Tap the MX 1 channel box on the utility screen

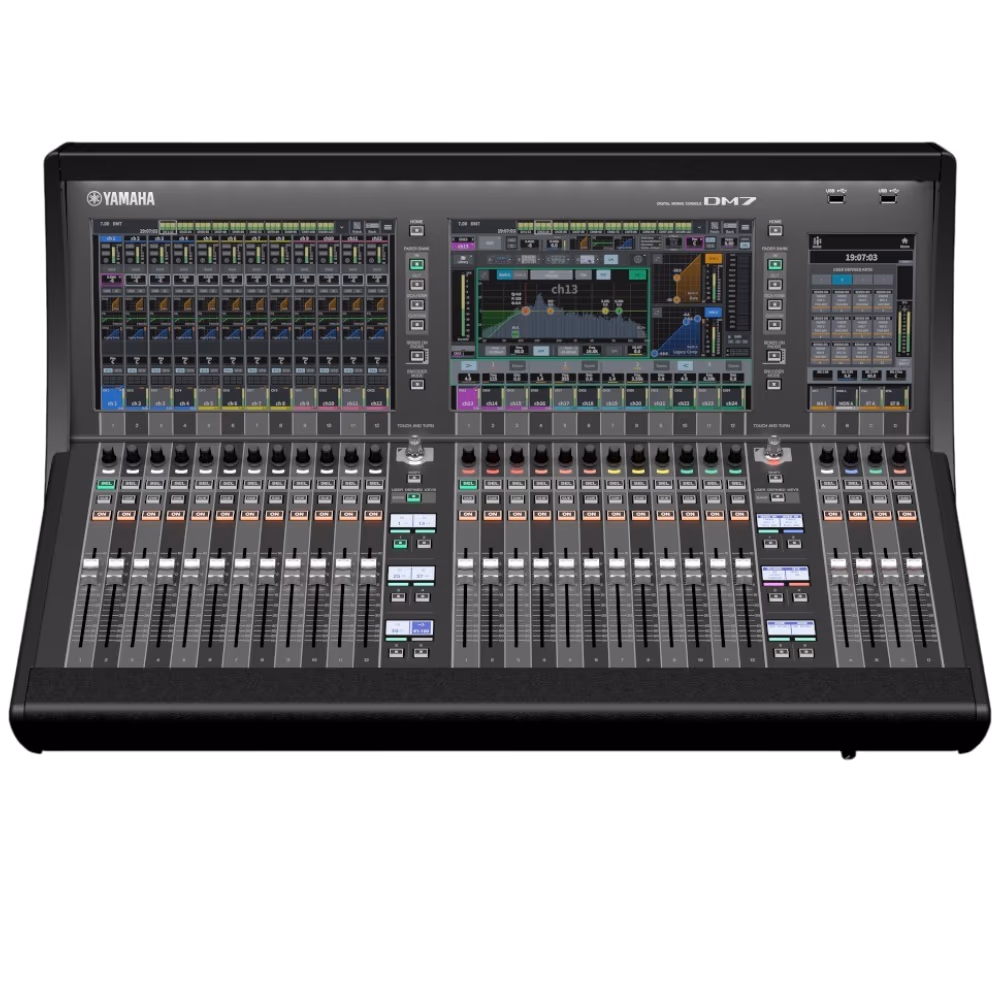coord(821,399)
